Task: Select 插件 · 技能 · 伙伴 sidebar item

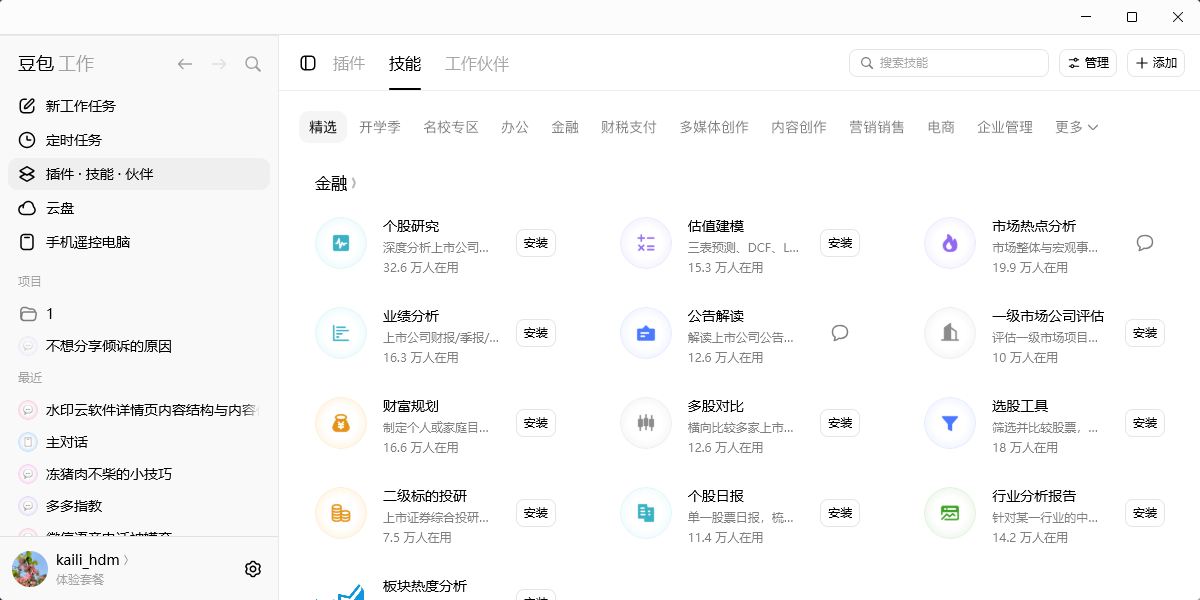Action: coord(139,174)
